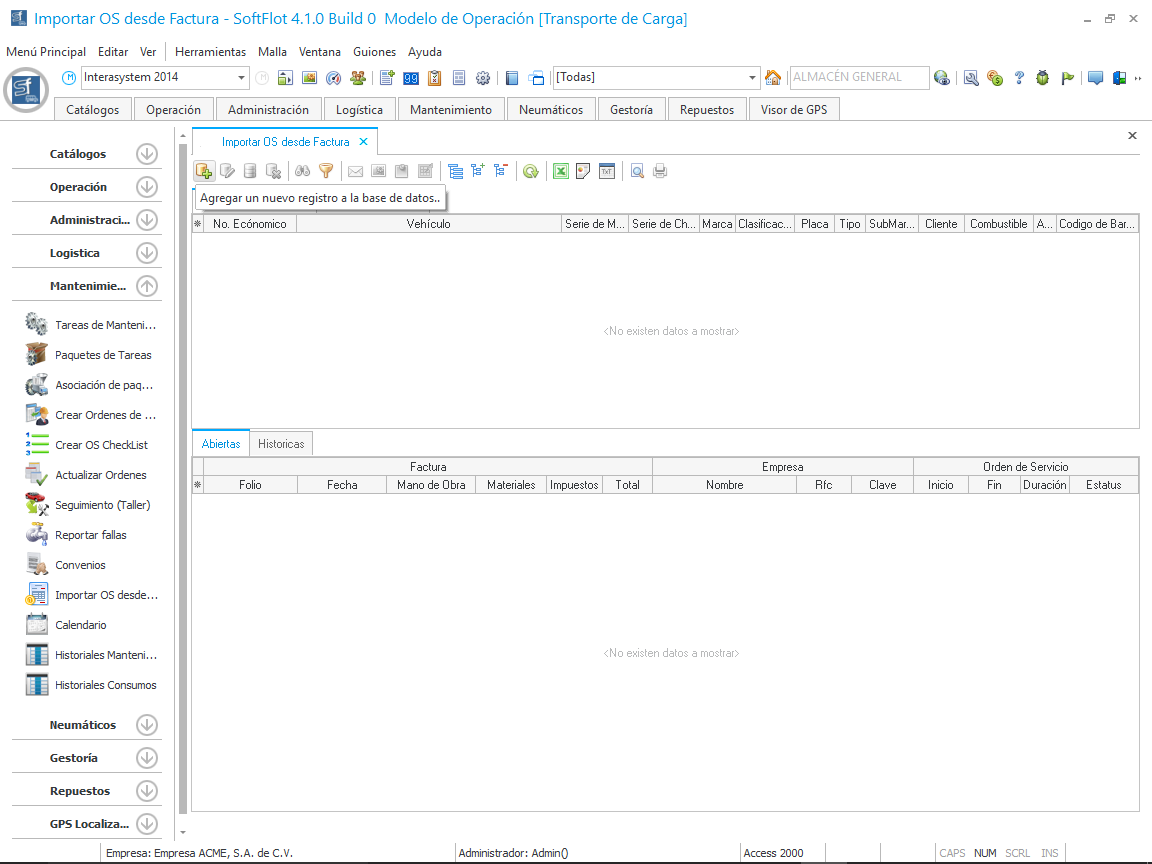Click the funnel filter icon
The width and height of the screenshot is (1152, 864).
(325, 171)
